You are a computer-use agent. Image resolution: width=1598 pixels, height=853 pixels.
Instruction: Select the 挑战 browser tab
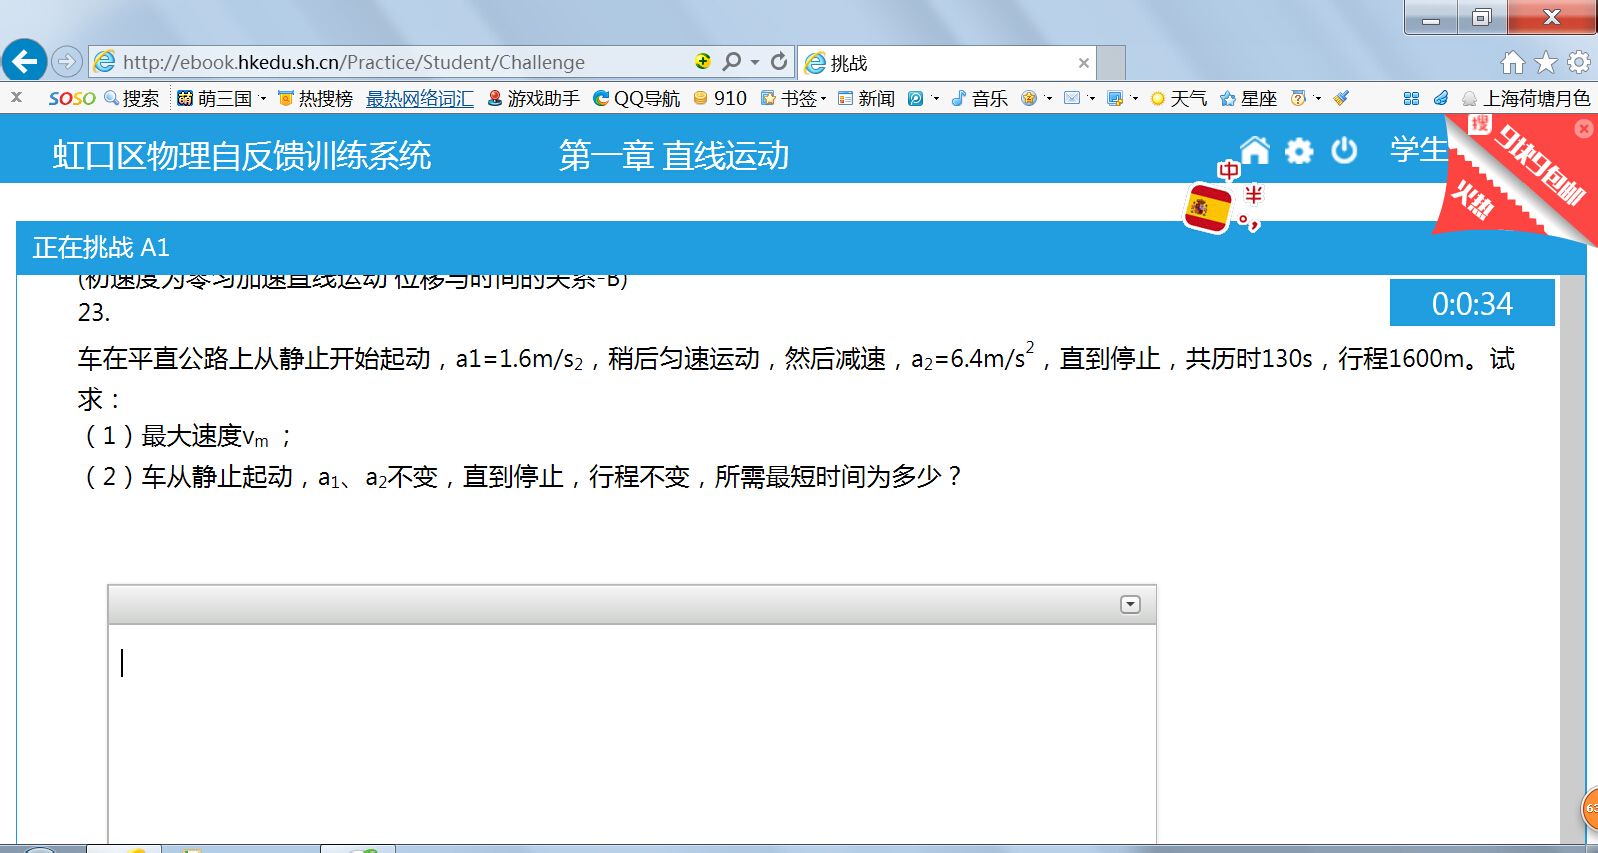point(945,63)
